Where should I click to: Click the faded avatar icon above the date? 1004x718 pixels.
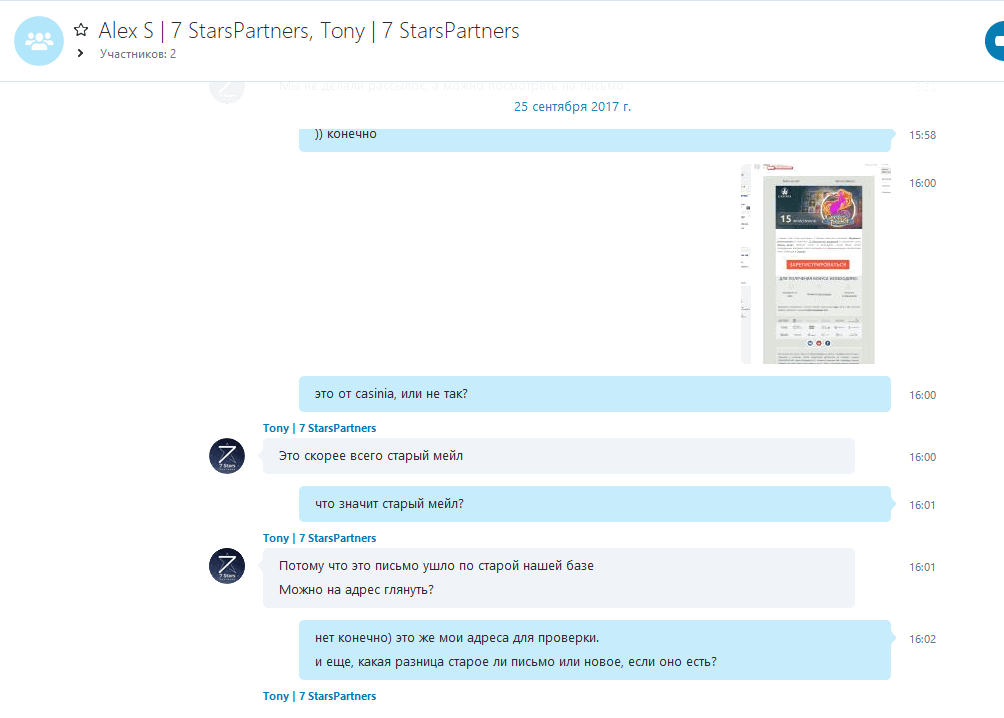227,88
